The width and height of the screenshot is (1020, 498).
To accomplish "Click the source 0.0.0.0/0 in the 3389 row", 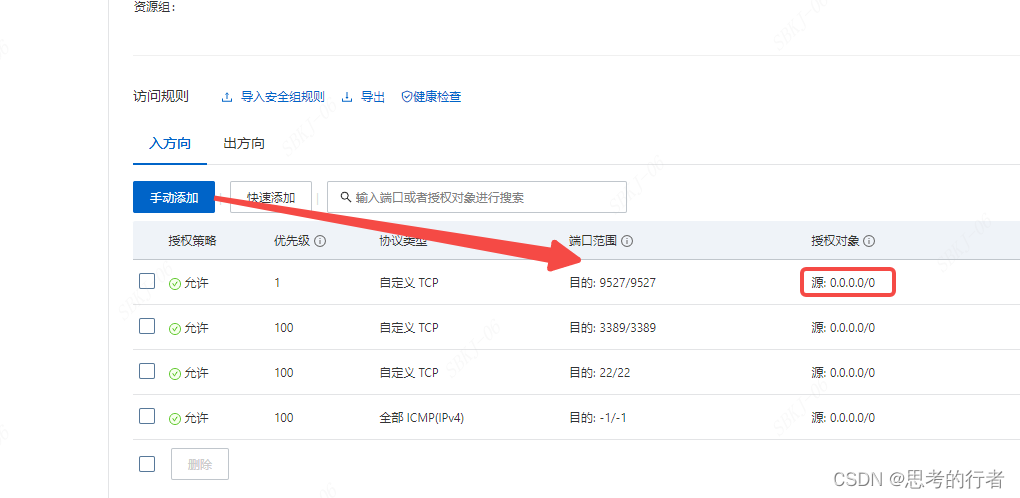I will pyautogui.click(x=843, y=328).
